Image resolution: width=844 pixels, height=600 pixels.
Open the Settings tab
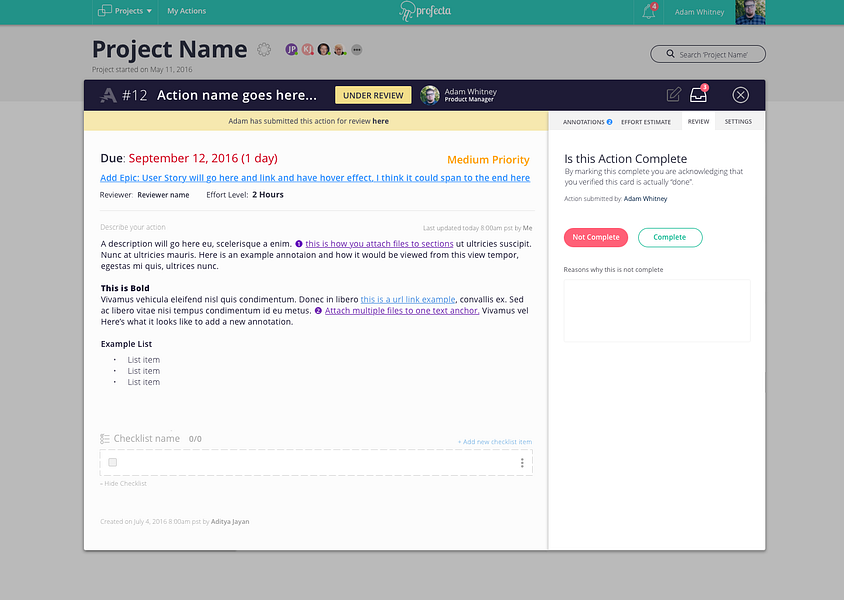738,122
